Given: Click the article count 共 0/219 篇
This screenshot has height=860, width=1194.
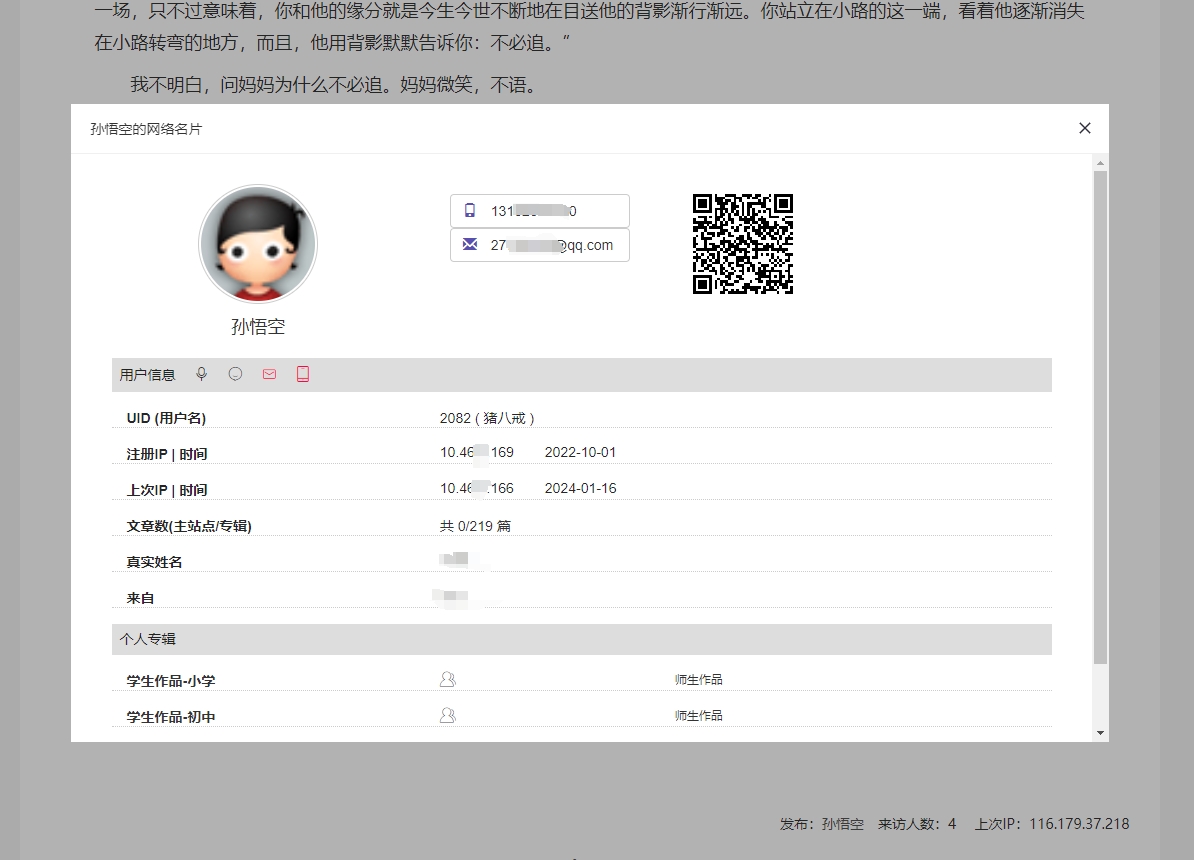Looking at the screenshot, I should click(x=475, y=526).
